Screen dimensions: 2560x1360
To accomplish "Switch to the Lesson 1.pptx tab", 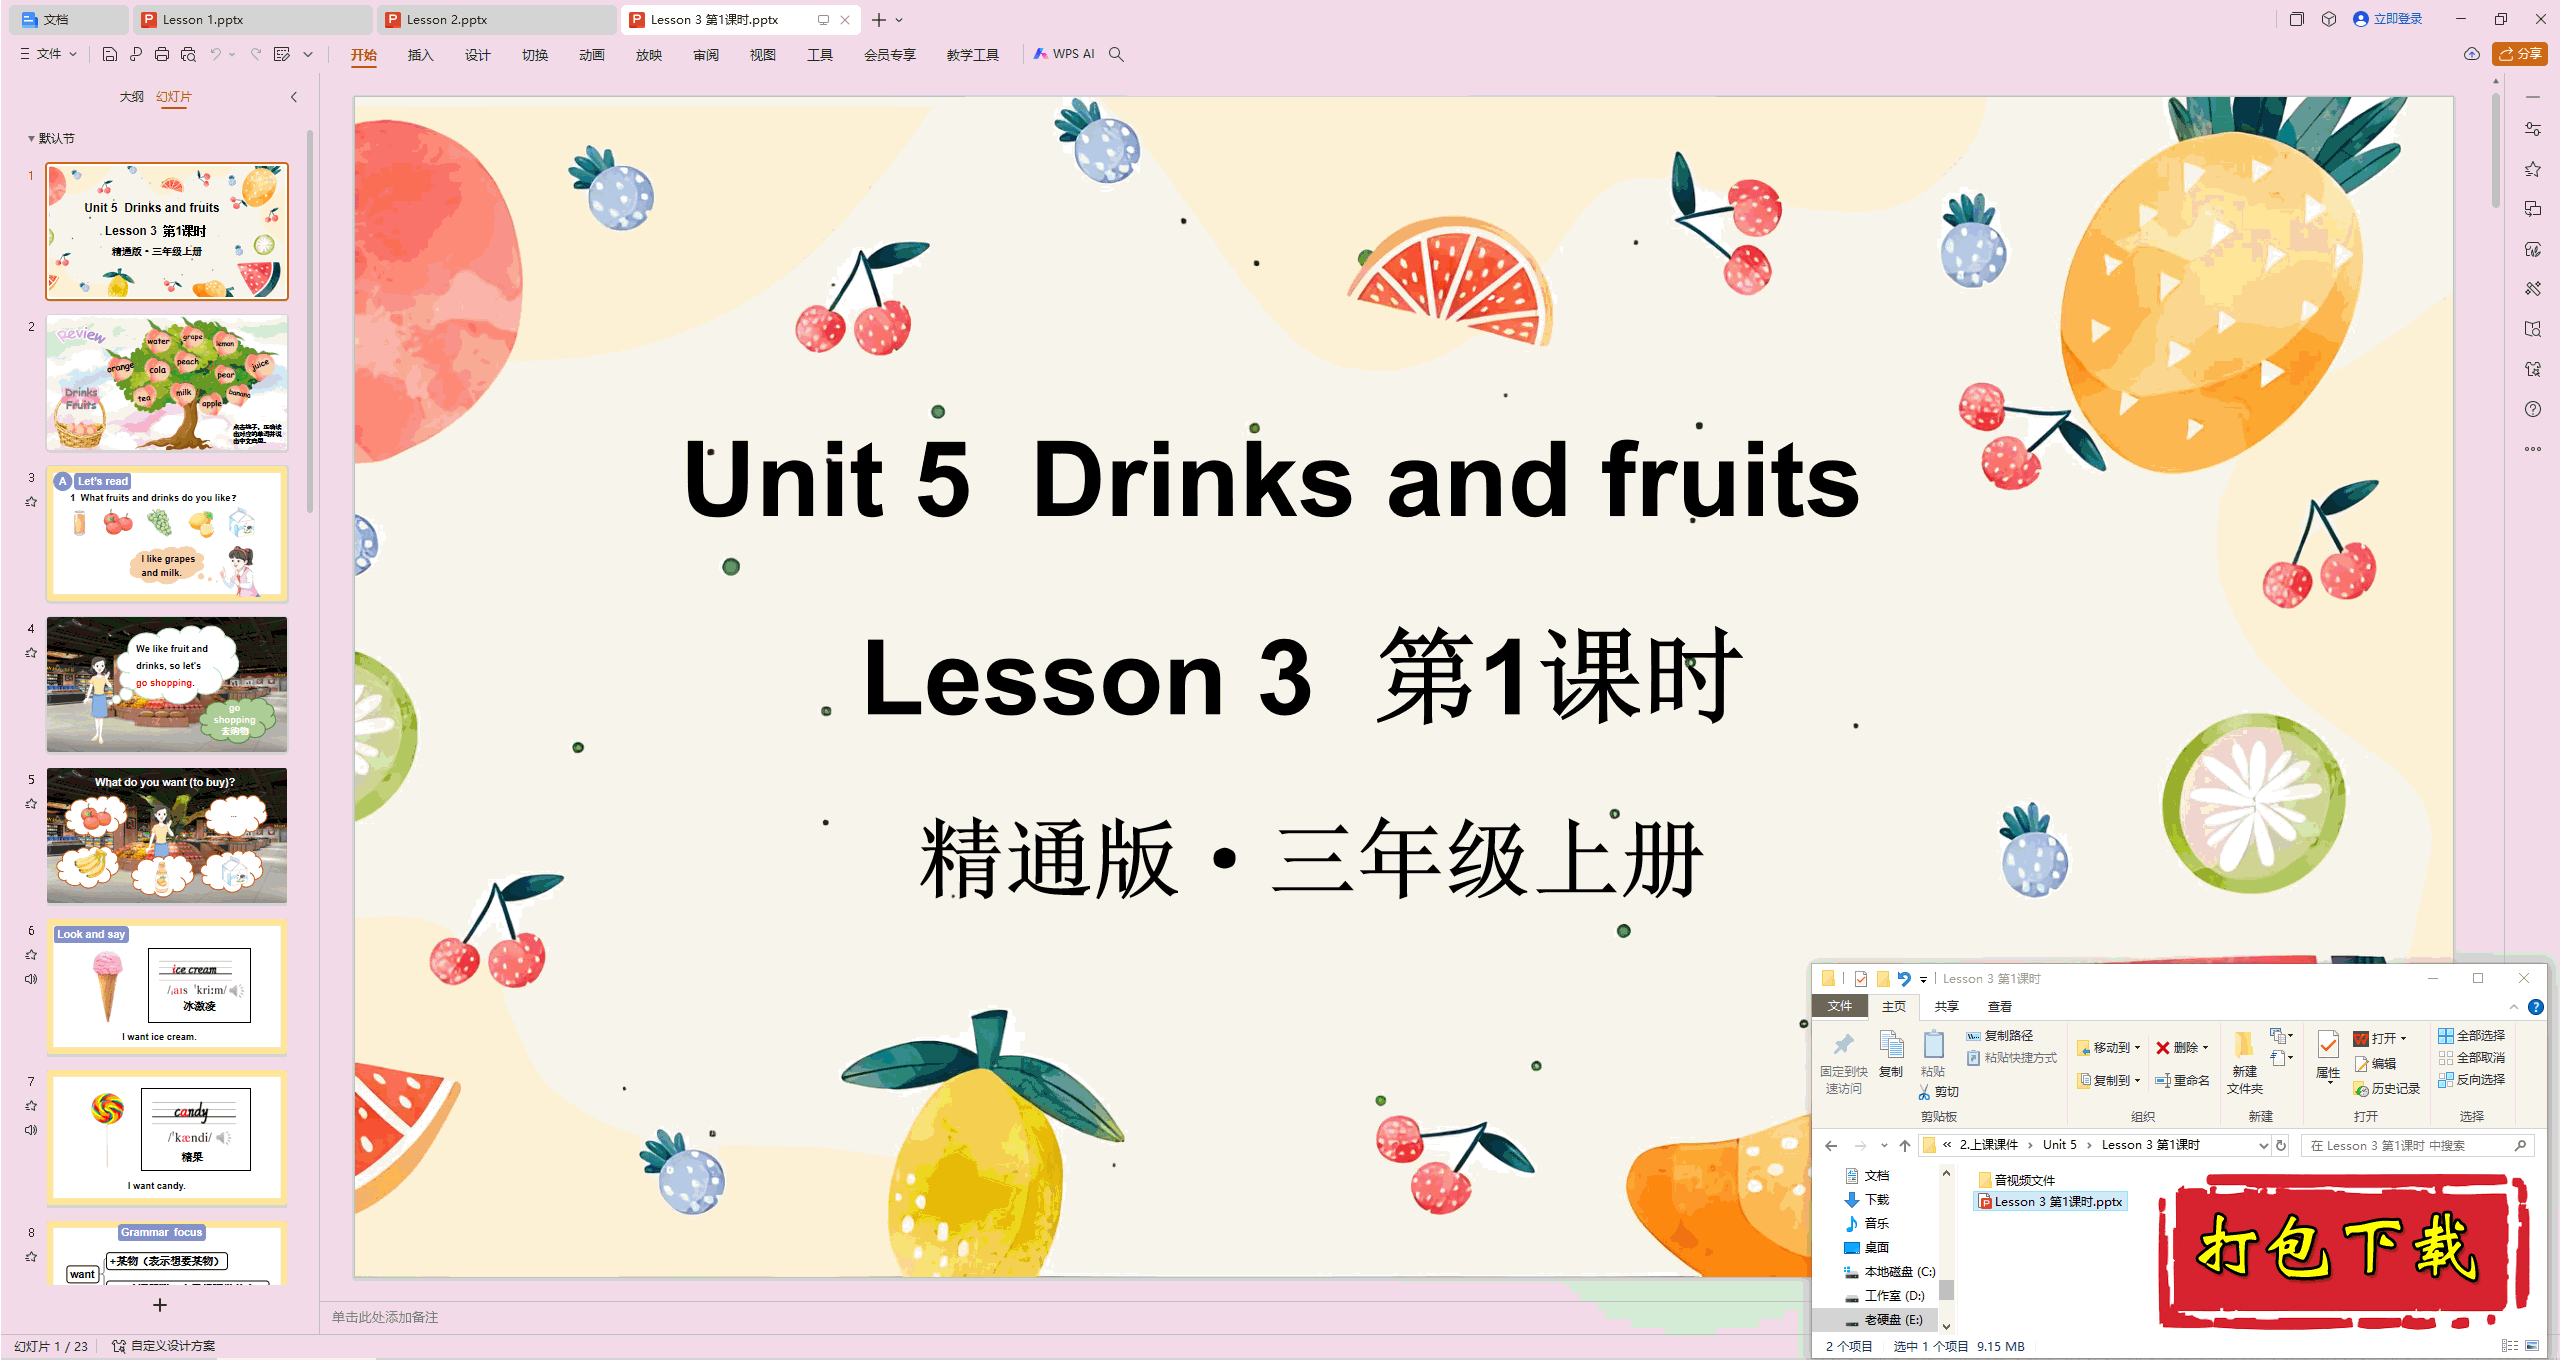I will coord(251,19).
